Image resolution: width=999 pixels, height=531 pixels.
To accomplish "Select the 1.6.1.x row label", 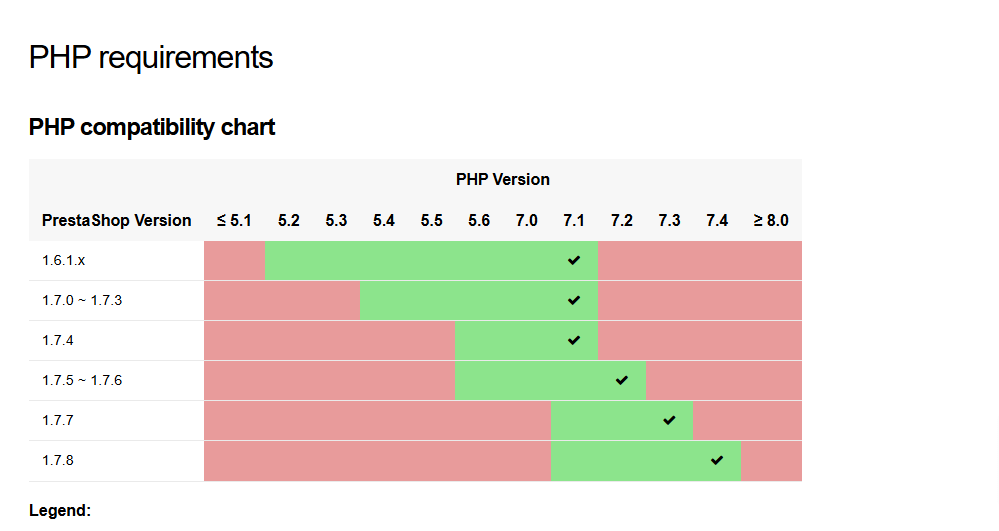I will click(64, 260).
